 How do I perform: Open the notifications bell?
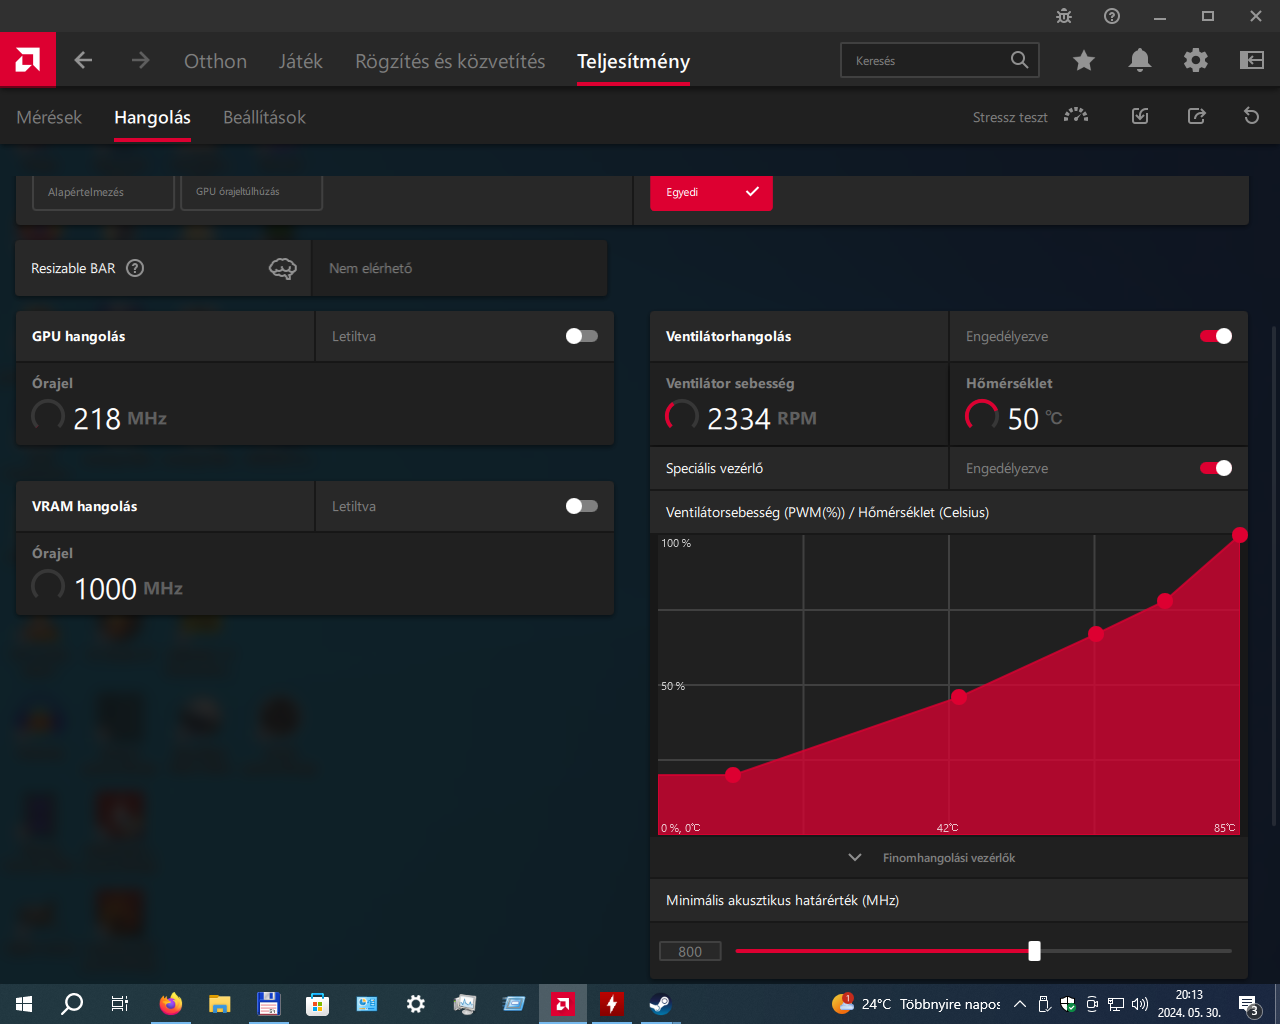click(x=1139, y=60)
